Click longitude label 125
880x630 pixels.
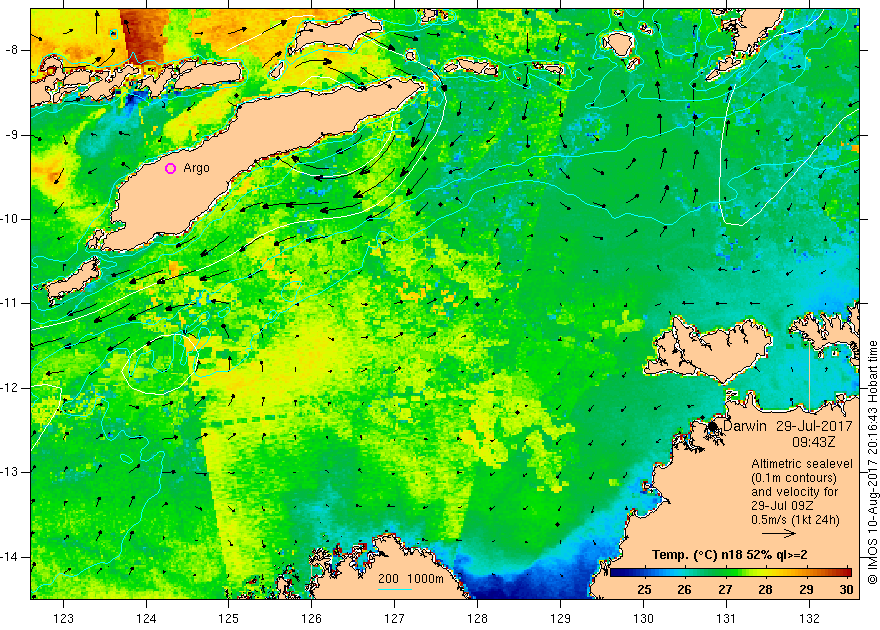point(229,618)
